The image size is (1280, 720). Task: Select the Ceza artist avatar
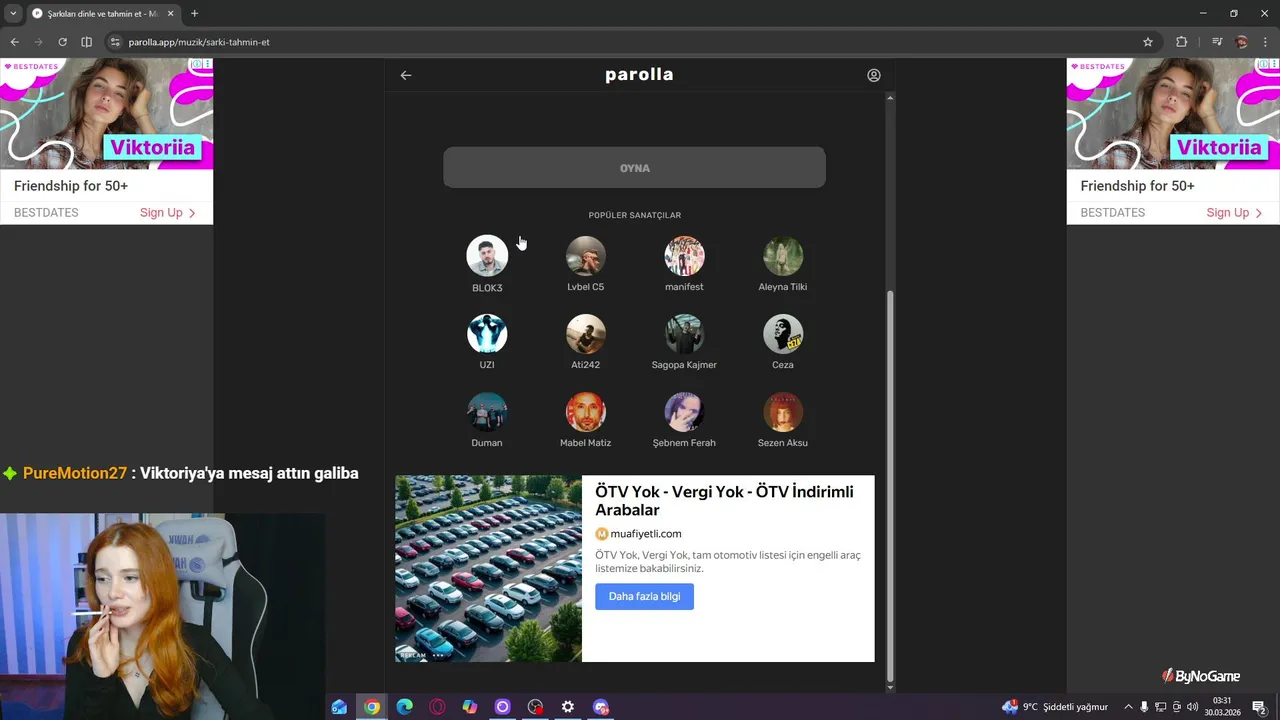(783, 334)
